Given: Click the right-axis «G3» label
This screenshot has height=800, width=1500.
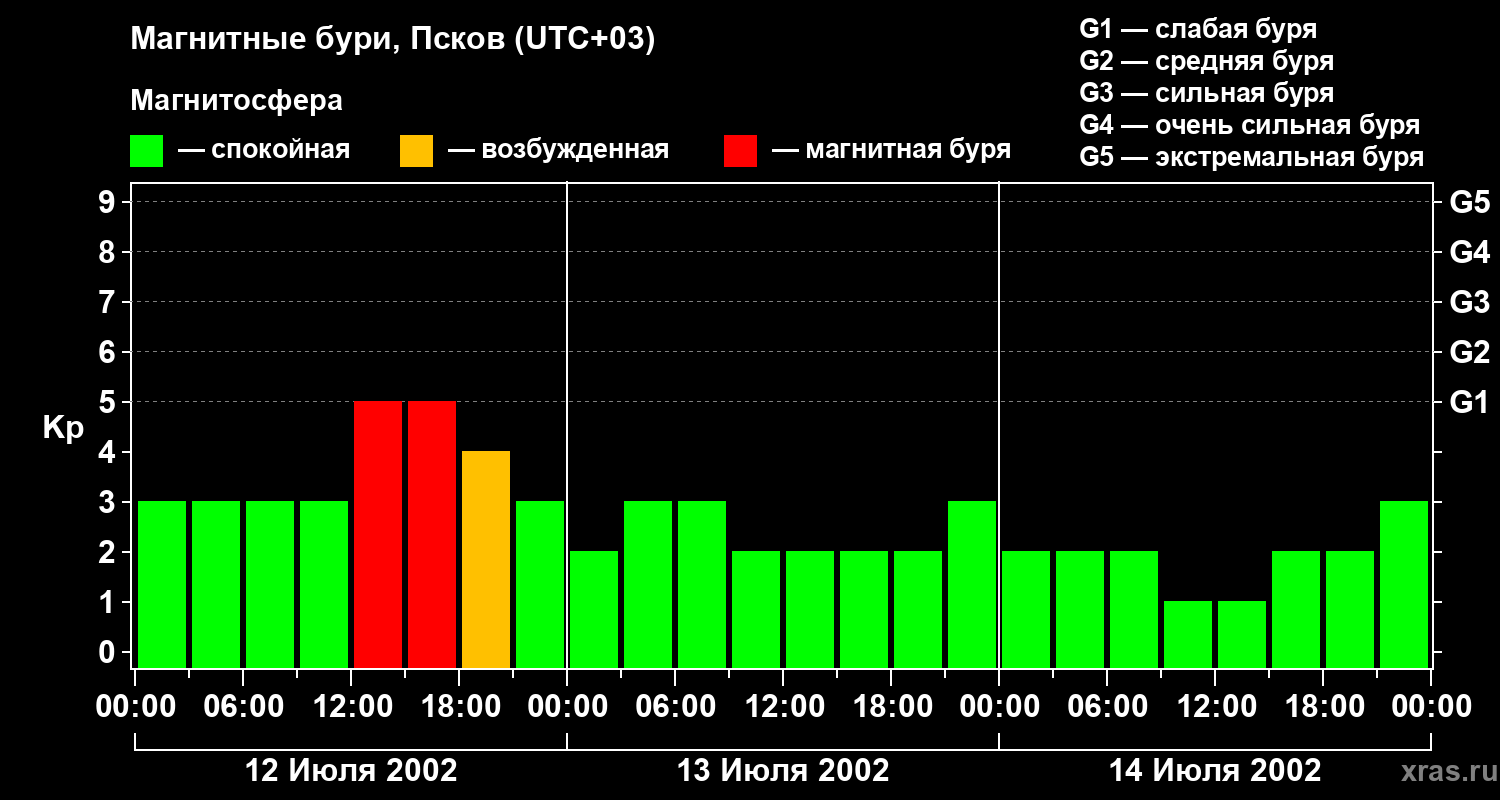Looking at the screenshot, I should click(x=1470, y=303).
